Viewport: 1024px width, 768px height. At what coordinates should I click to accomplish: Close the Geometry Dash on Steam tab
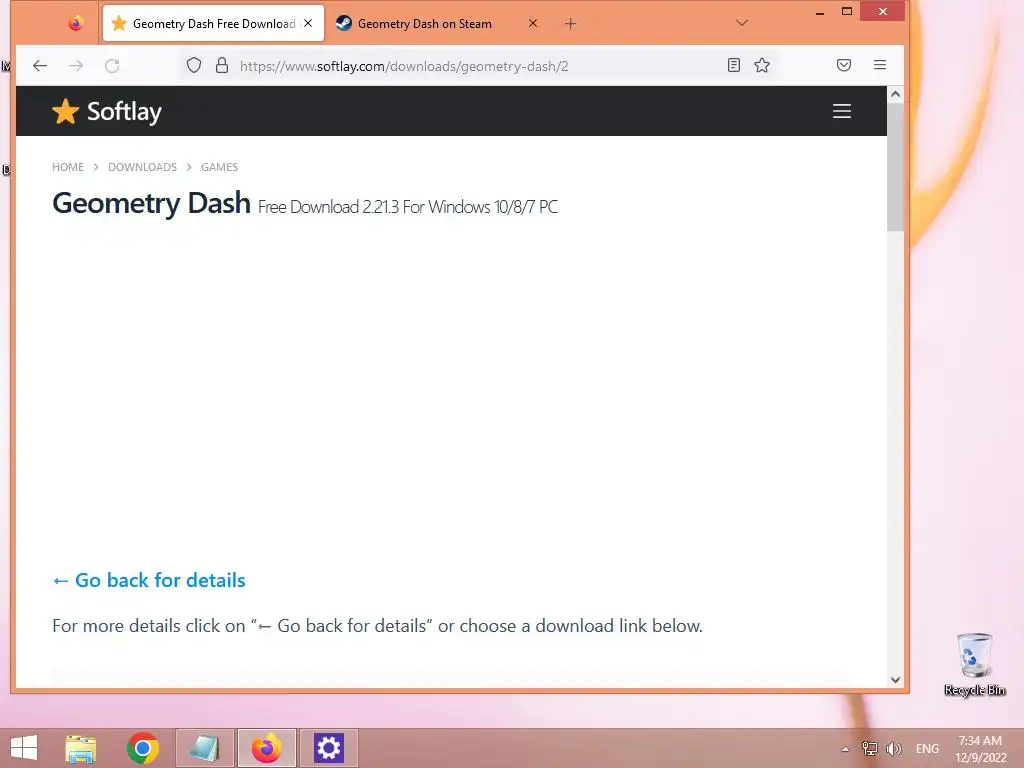[x=533, y=24]
